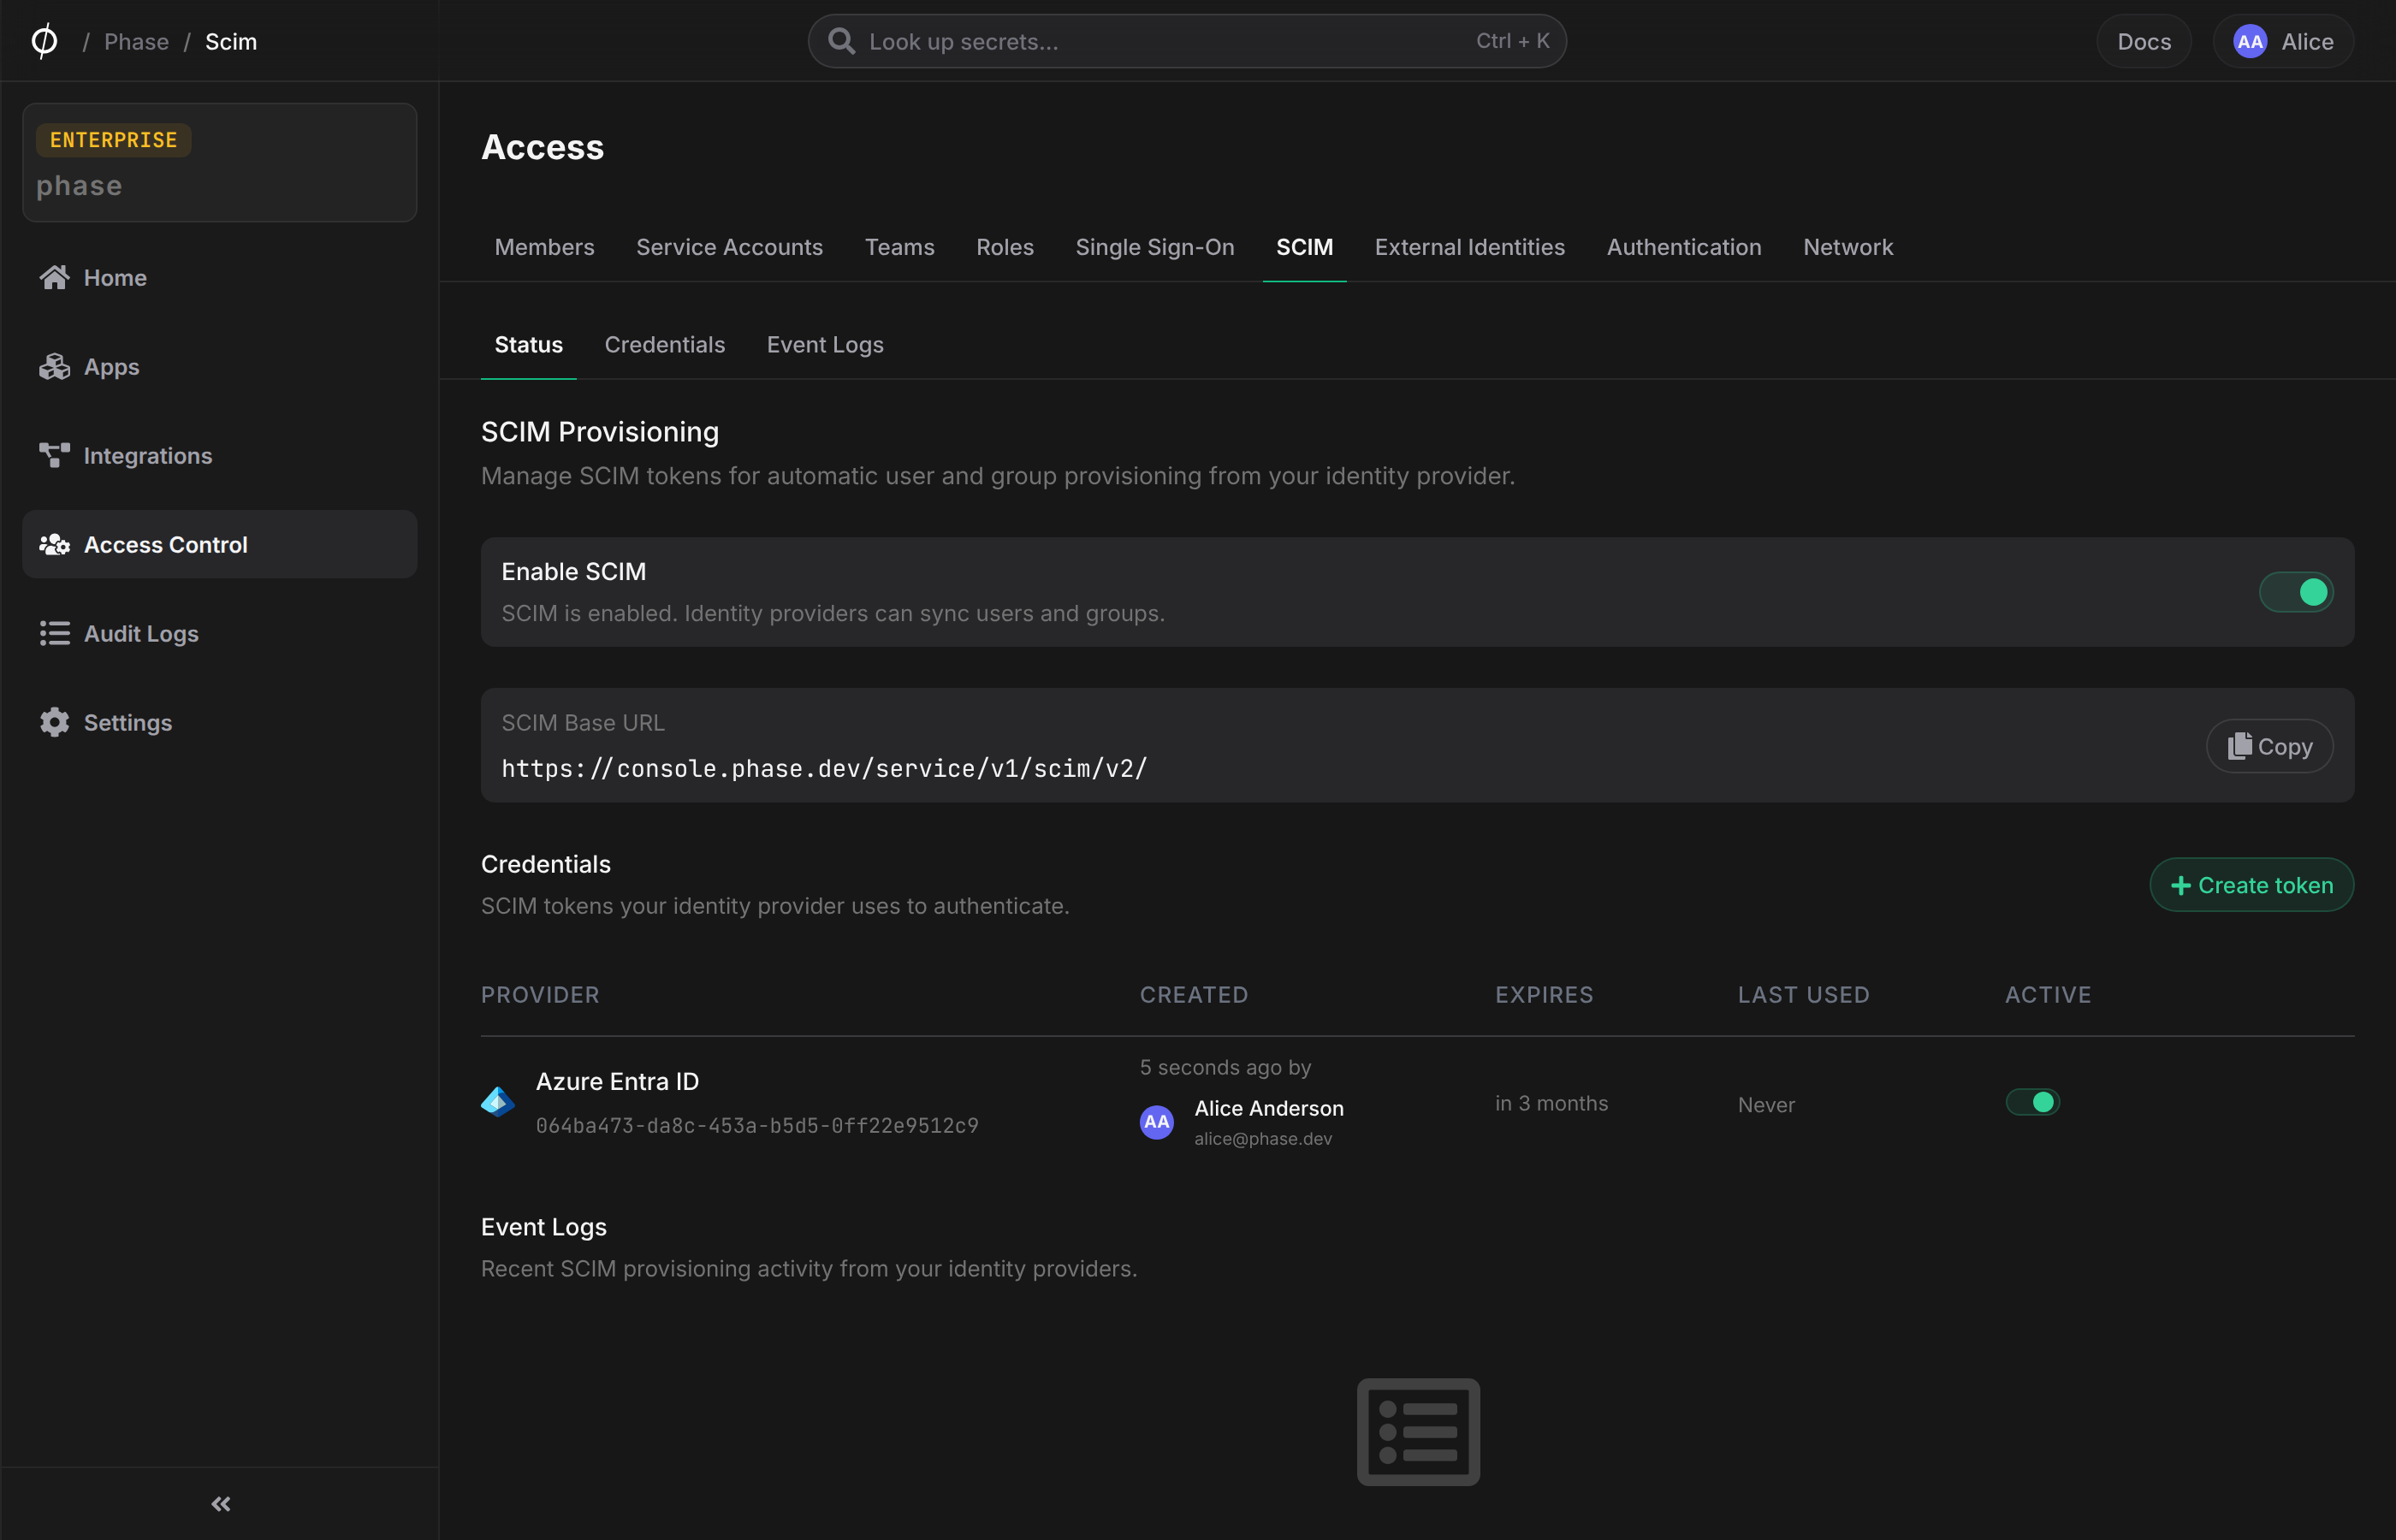
Task: Switch to the Credentials sub-tab
Action: pyautogui.click(x=664, y=345)
